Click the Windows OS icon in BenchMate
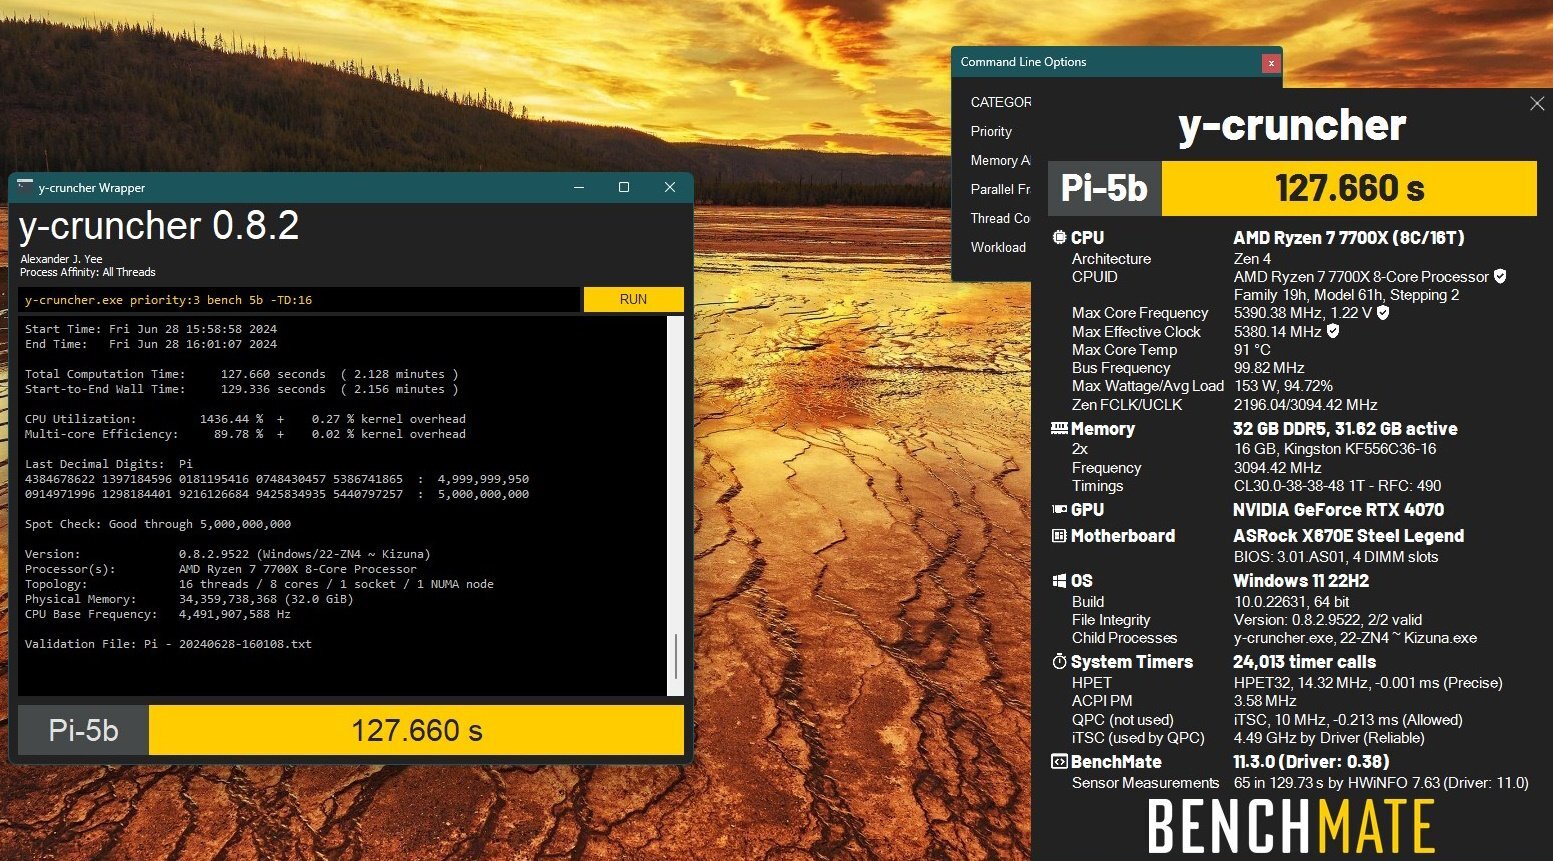Screen dimensions: 1553x861 click(1059, 581)
